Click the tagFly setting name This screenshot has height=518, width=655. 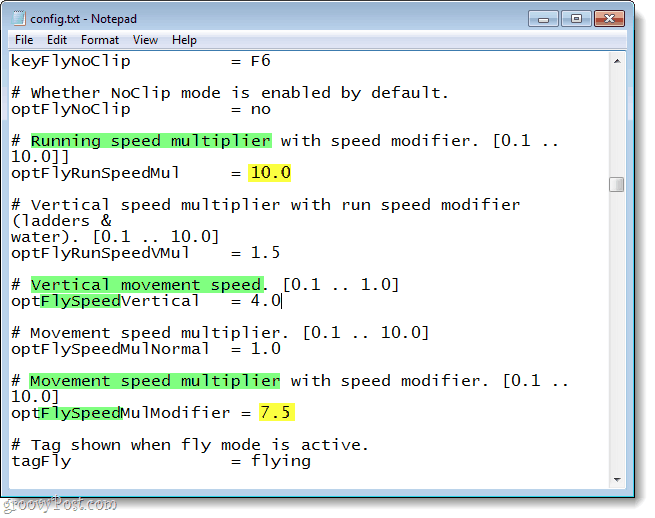(41, 461)
